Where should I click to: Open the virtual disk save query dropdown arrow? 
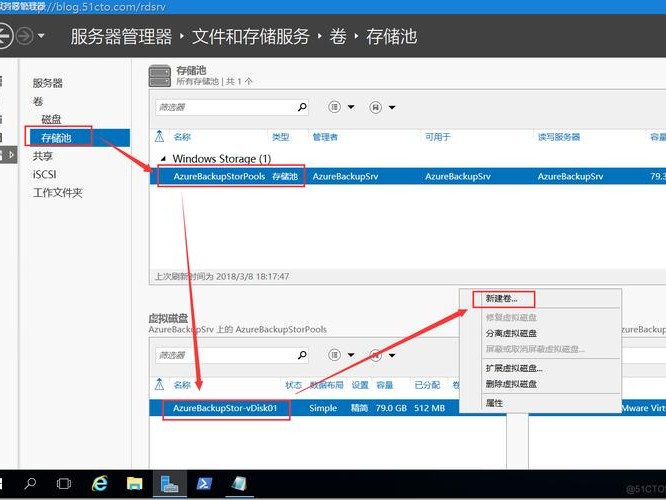(392, 355)
